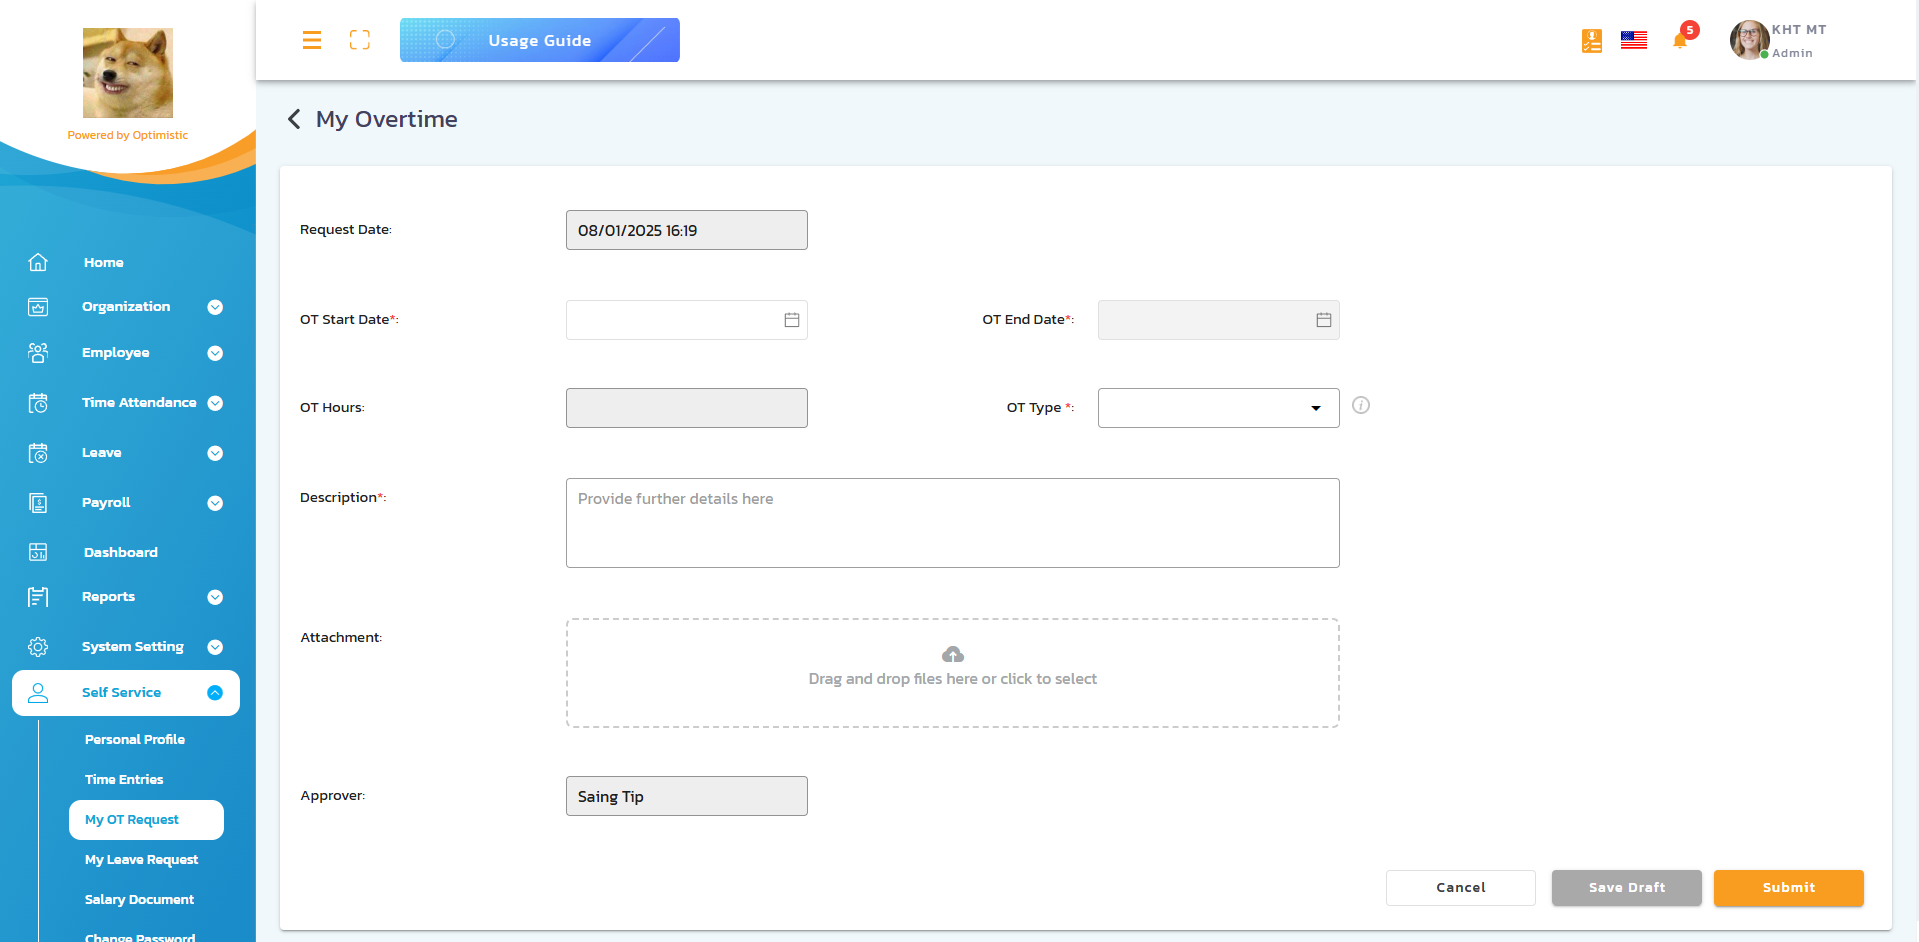
Task: Collapse the Self Service section
Action: pyautogui.click(x=215, y=692)
